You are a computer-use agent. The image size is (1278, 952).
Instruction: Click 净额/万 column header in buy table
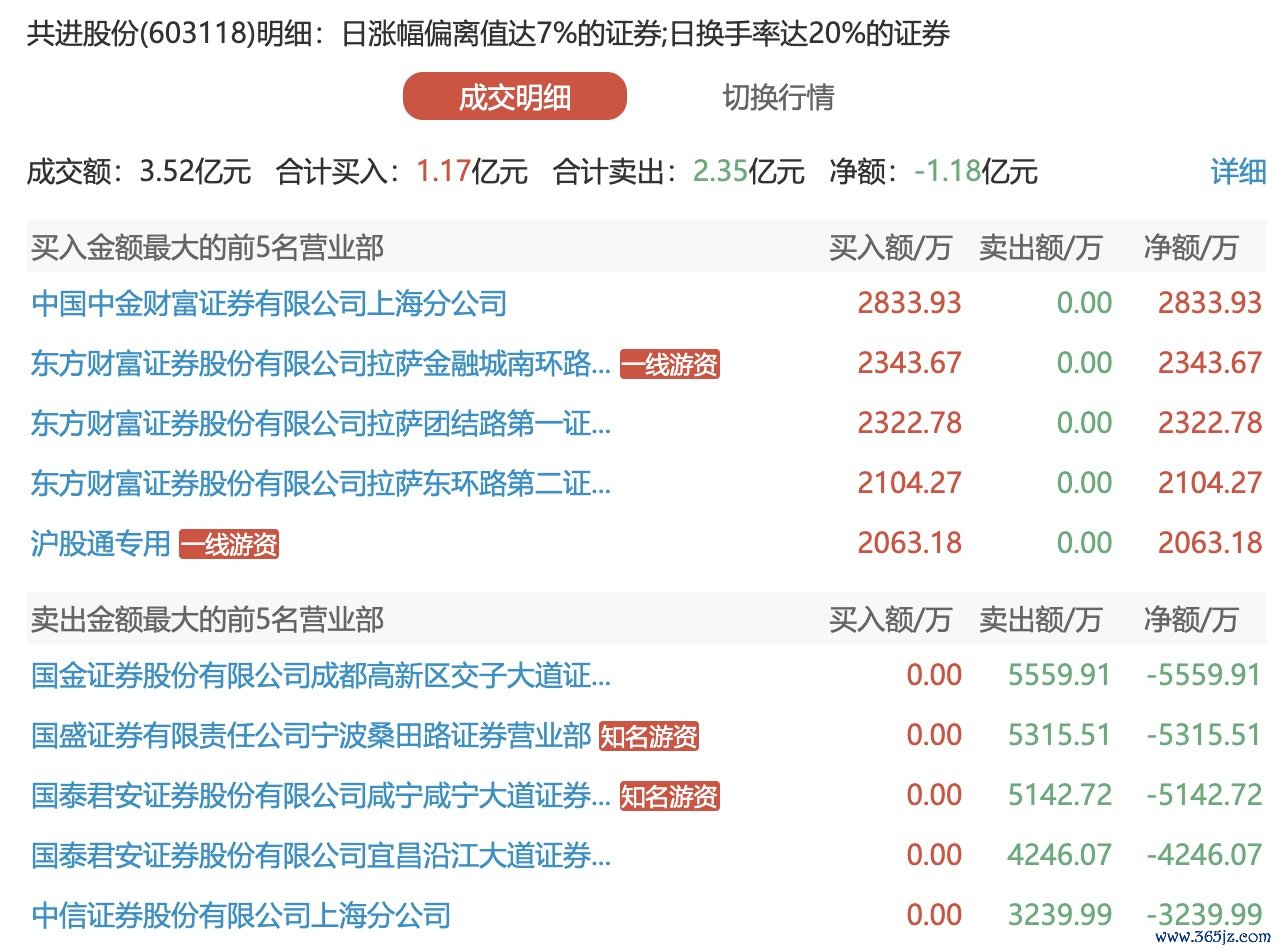1191,247
